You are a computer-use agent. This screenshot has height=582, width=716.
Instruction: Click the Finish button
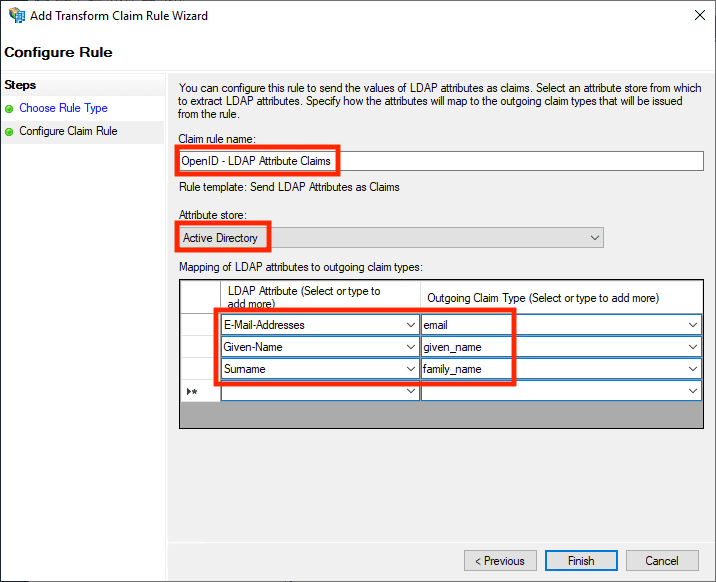[x=581, y=561]
